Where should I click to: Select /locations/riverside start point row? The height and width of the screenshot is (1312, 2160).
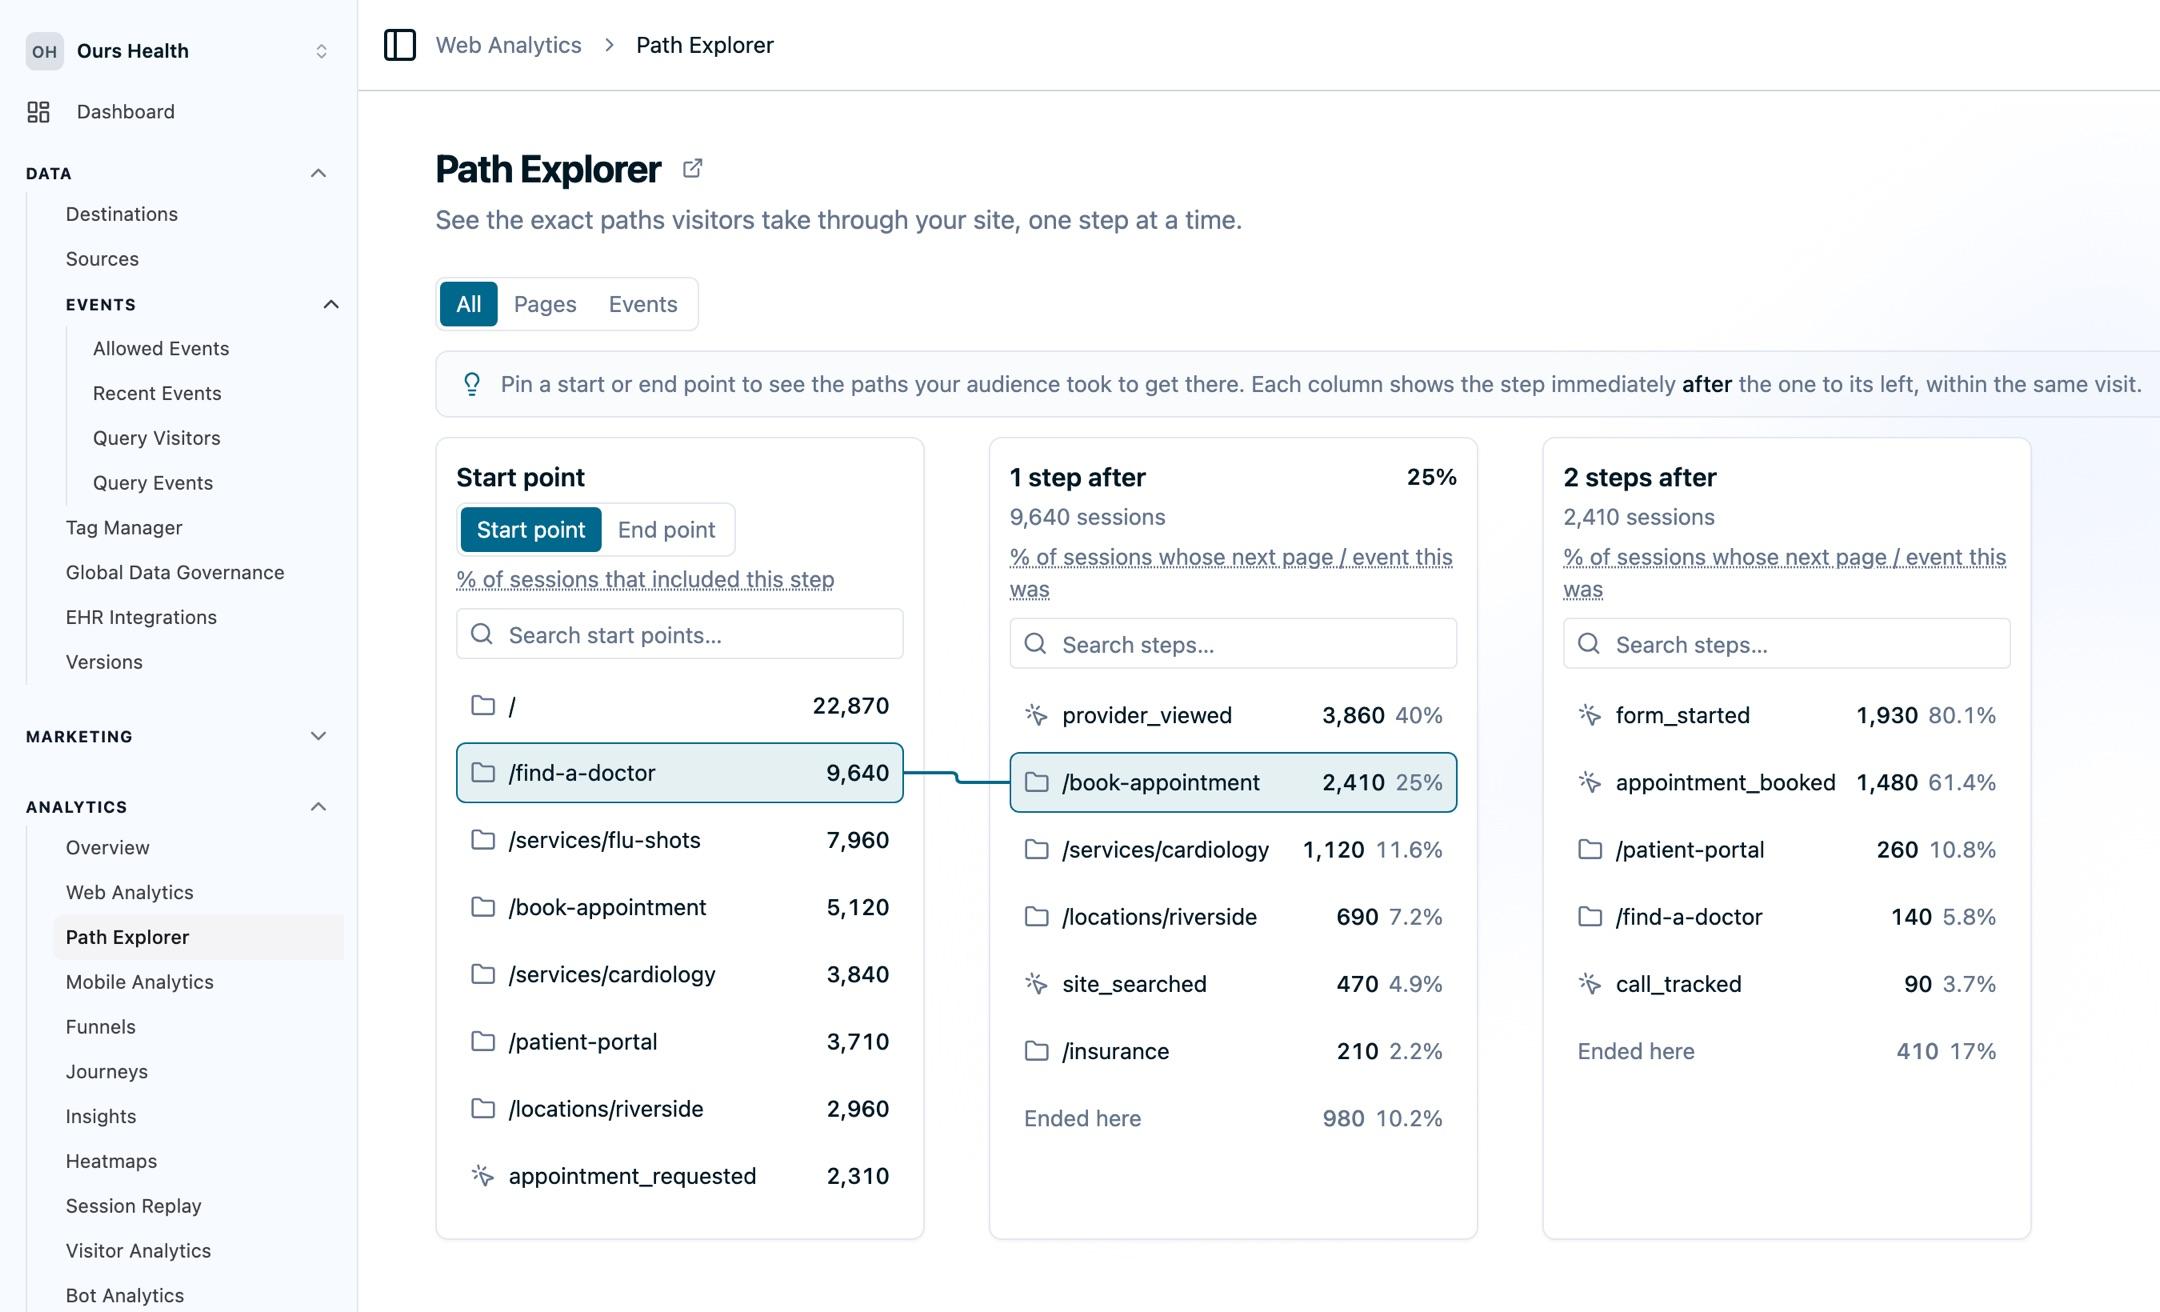680,1108
